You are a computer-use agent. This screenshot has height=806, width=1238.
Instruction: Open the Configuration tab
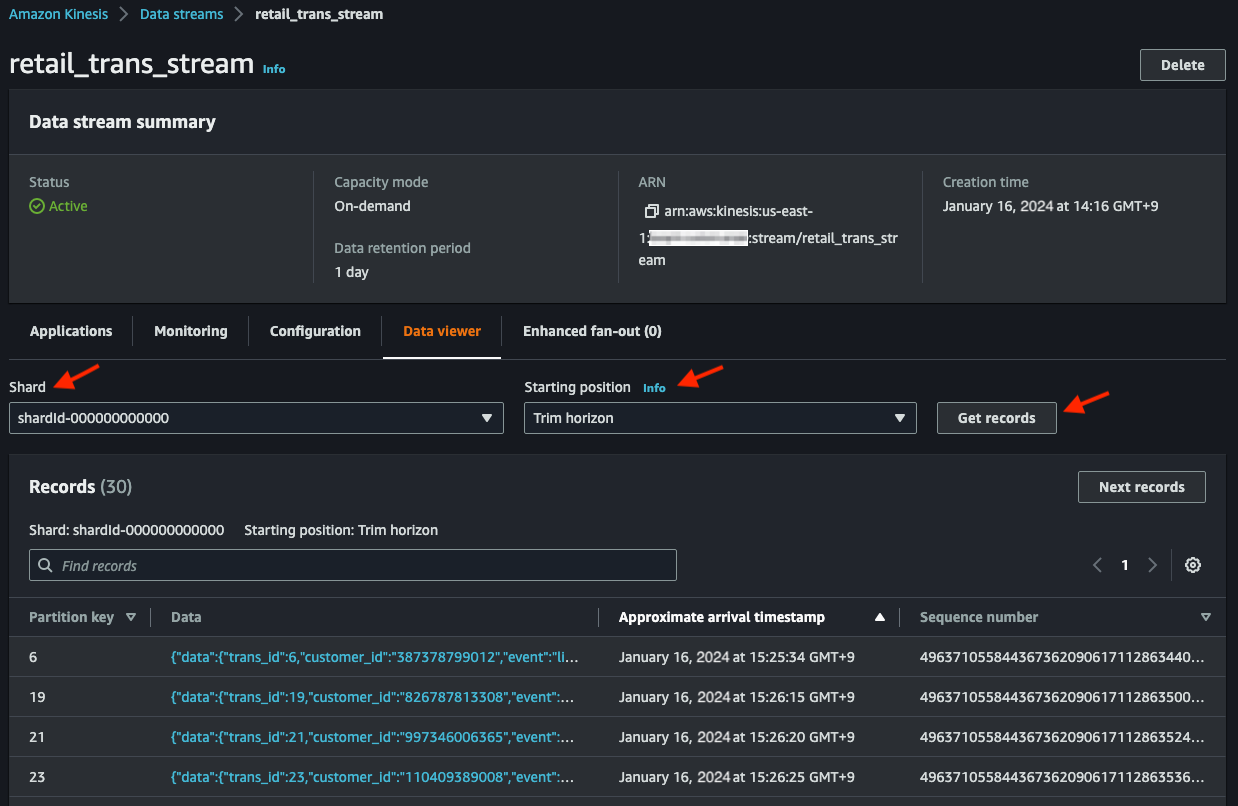click(315, 331)
